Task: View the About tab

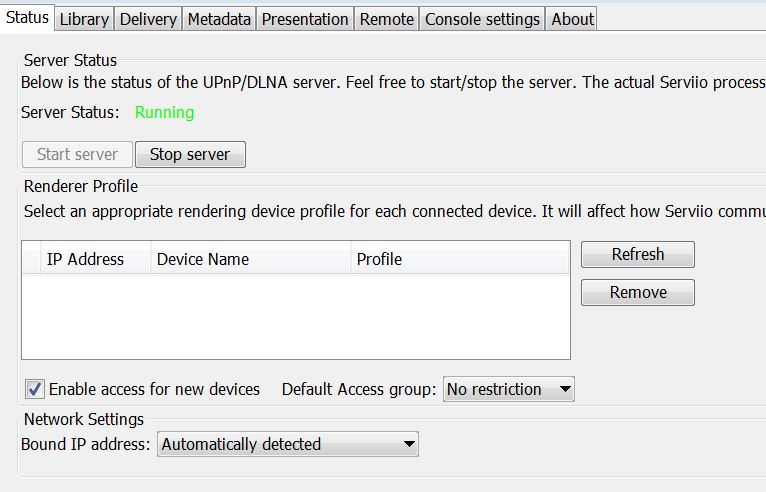Action: tap(572, 19)
